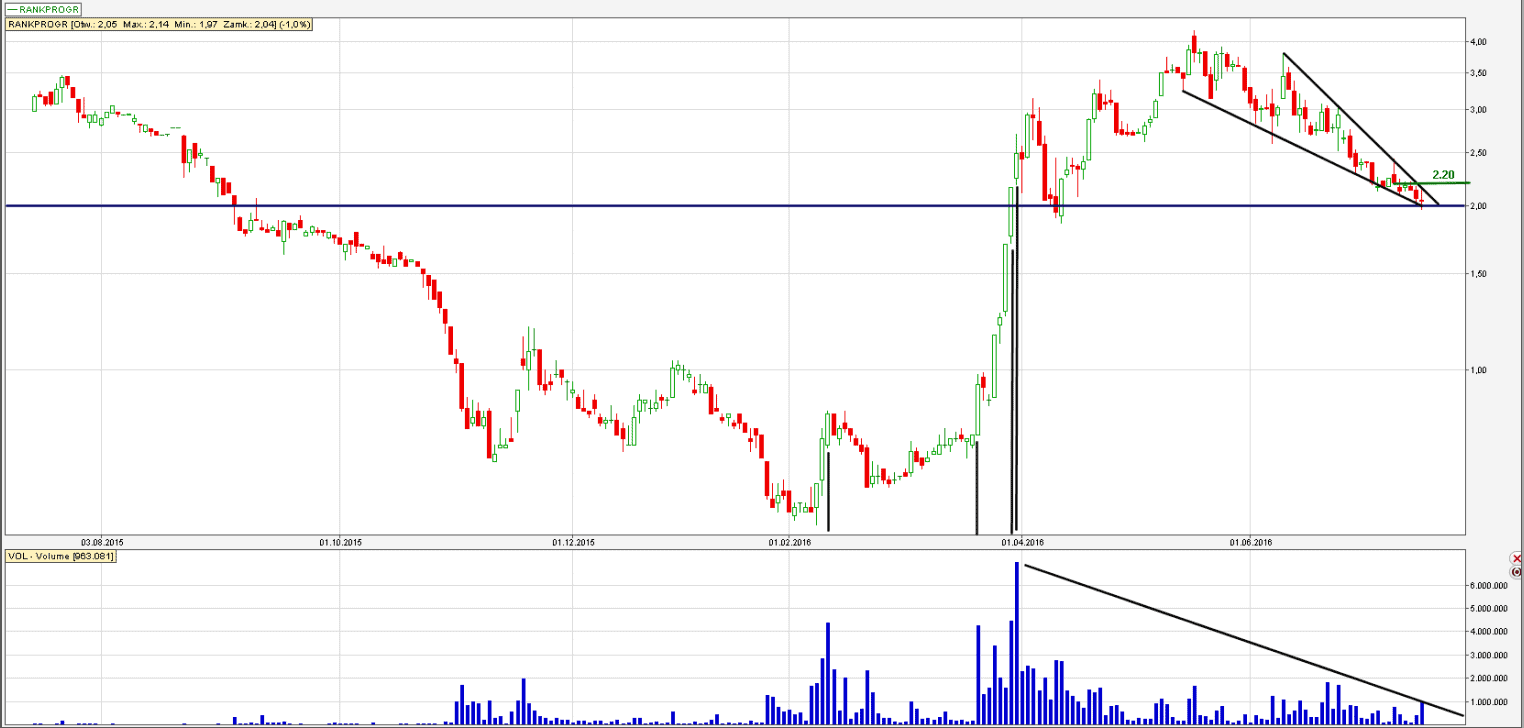Close the volume panel with the red X

click(1517, 558)
